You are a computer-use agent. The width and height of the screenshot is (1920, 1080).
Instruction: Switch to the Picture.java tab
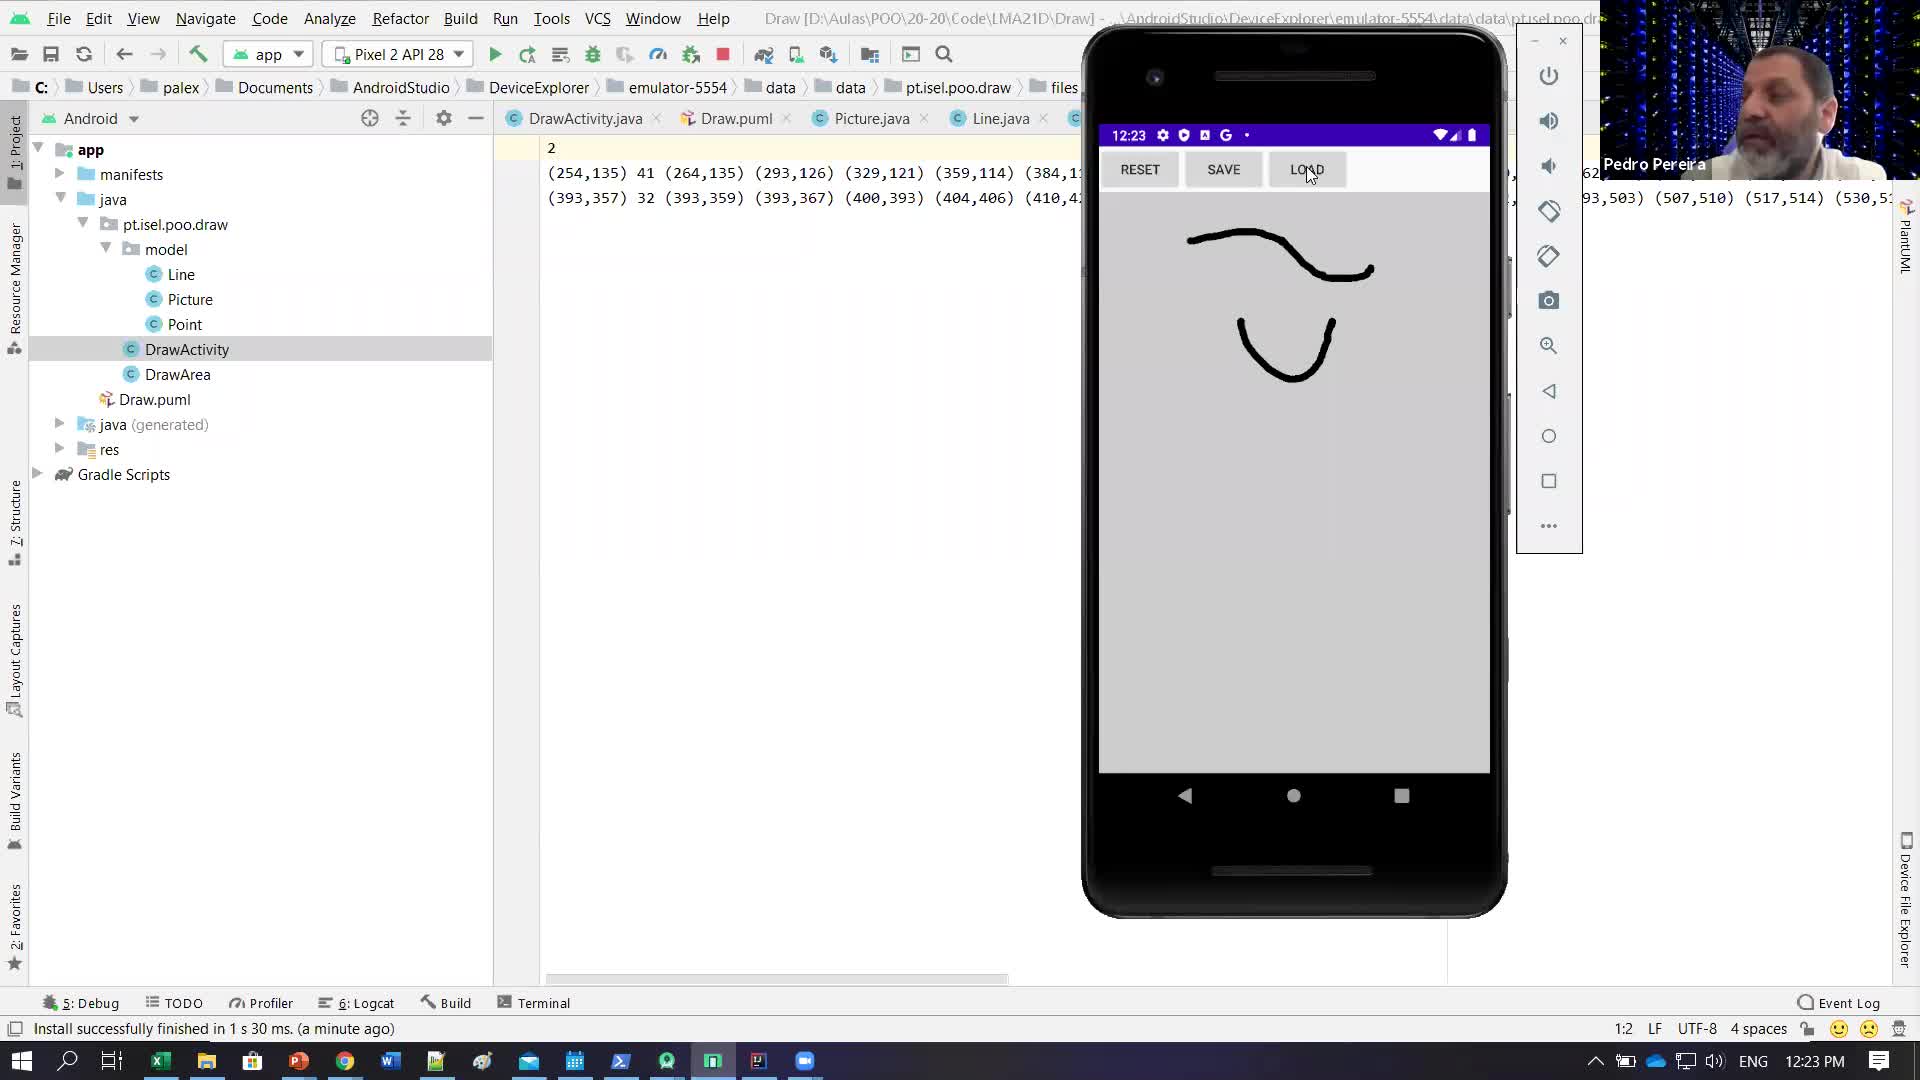pos(872,118)
